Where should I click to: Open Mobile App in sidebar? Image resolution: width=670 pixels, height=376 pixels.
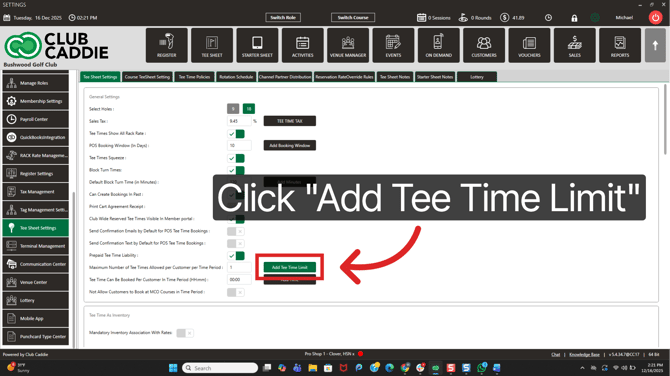click(x=35, y=318)
